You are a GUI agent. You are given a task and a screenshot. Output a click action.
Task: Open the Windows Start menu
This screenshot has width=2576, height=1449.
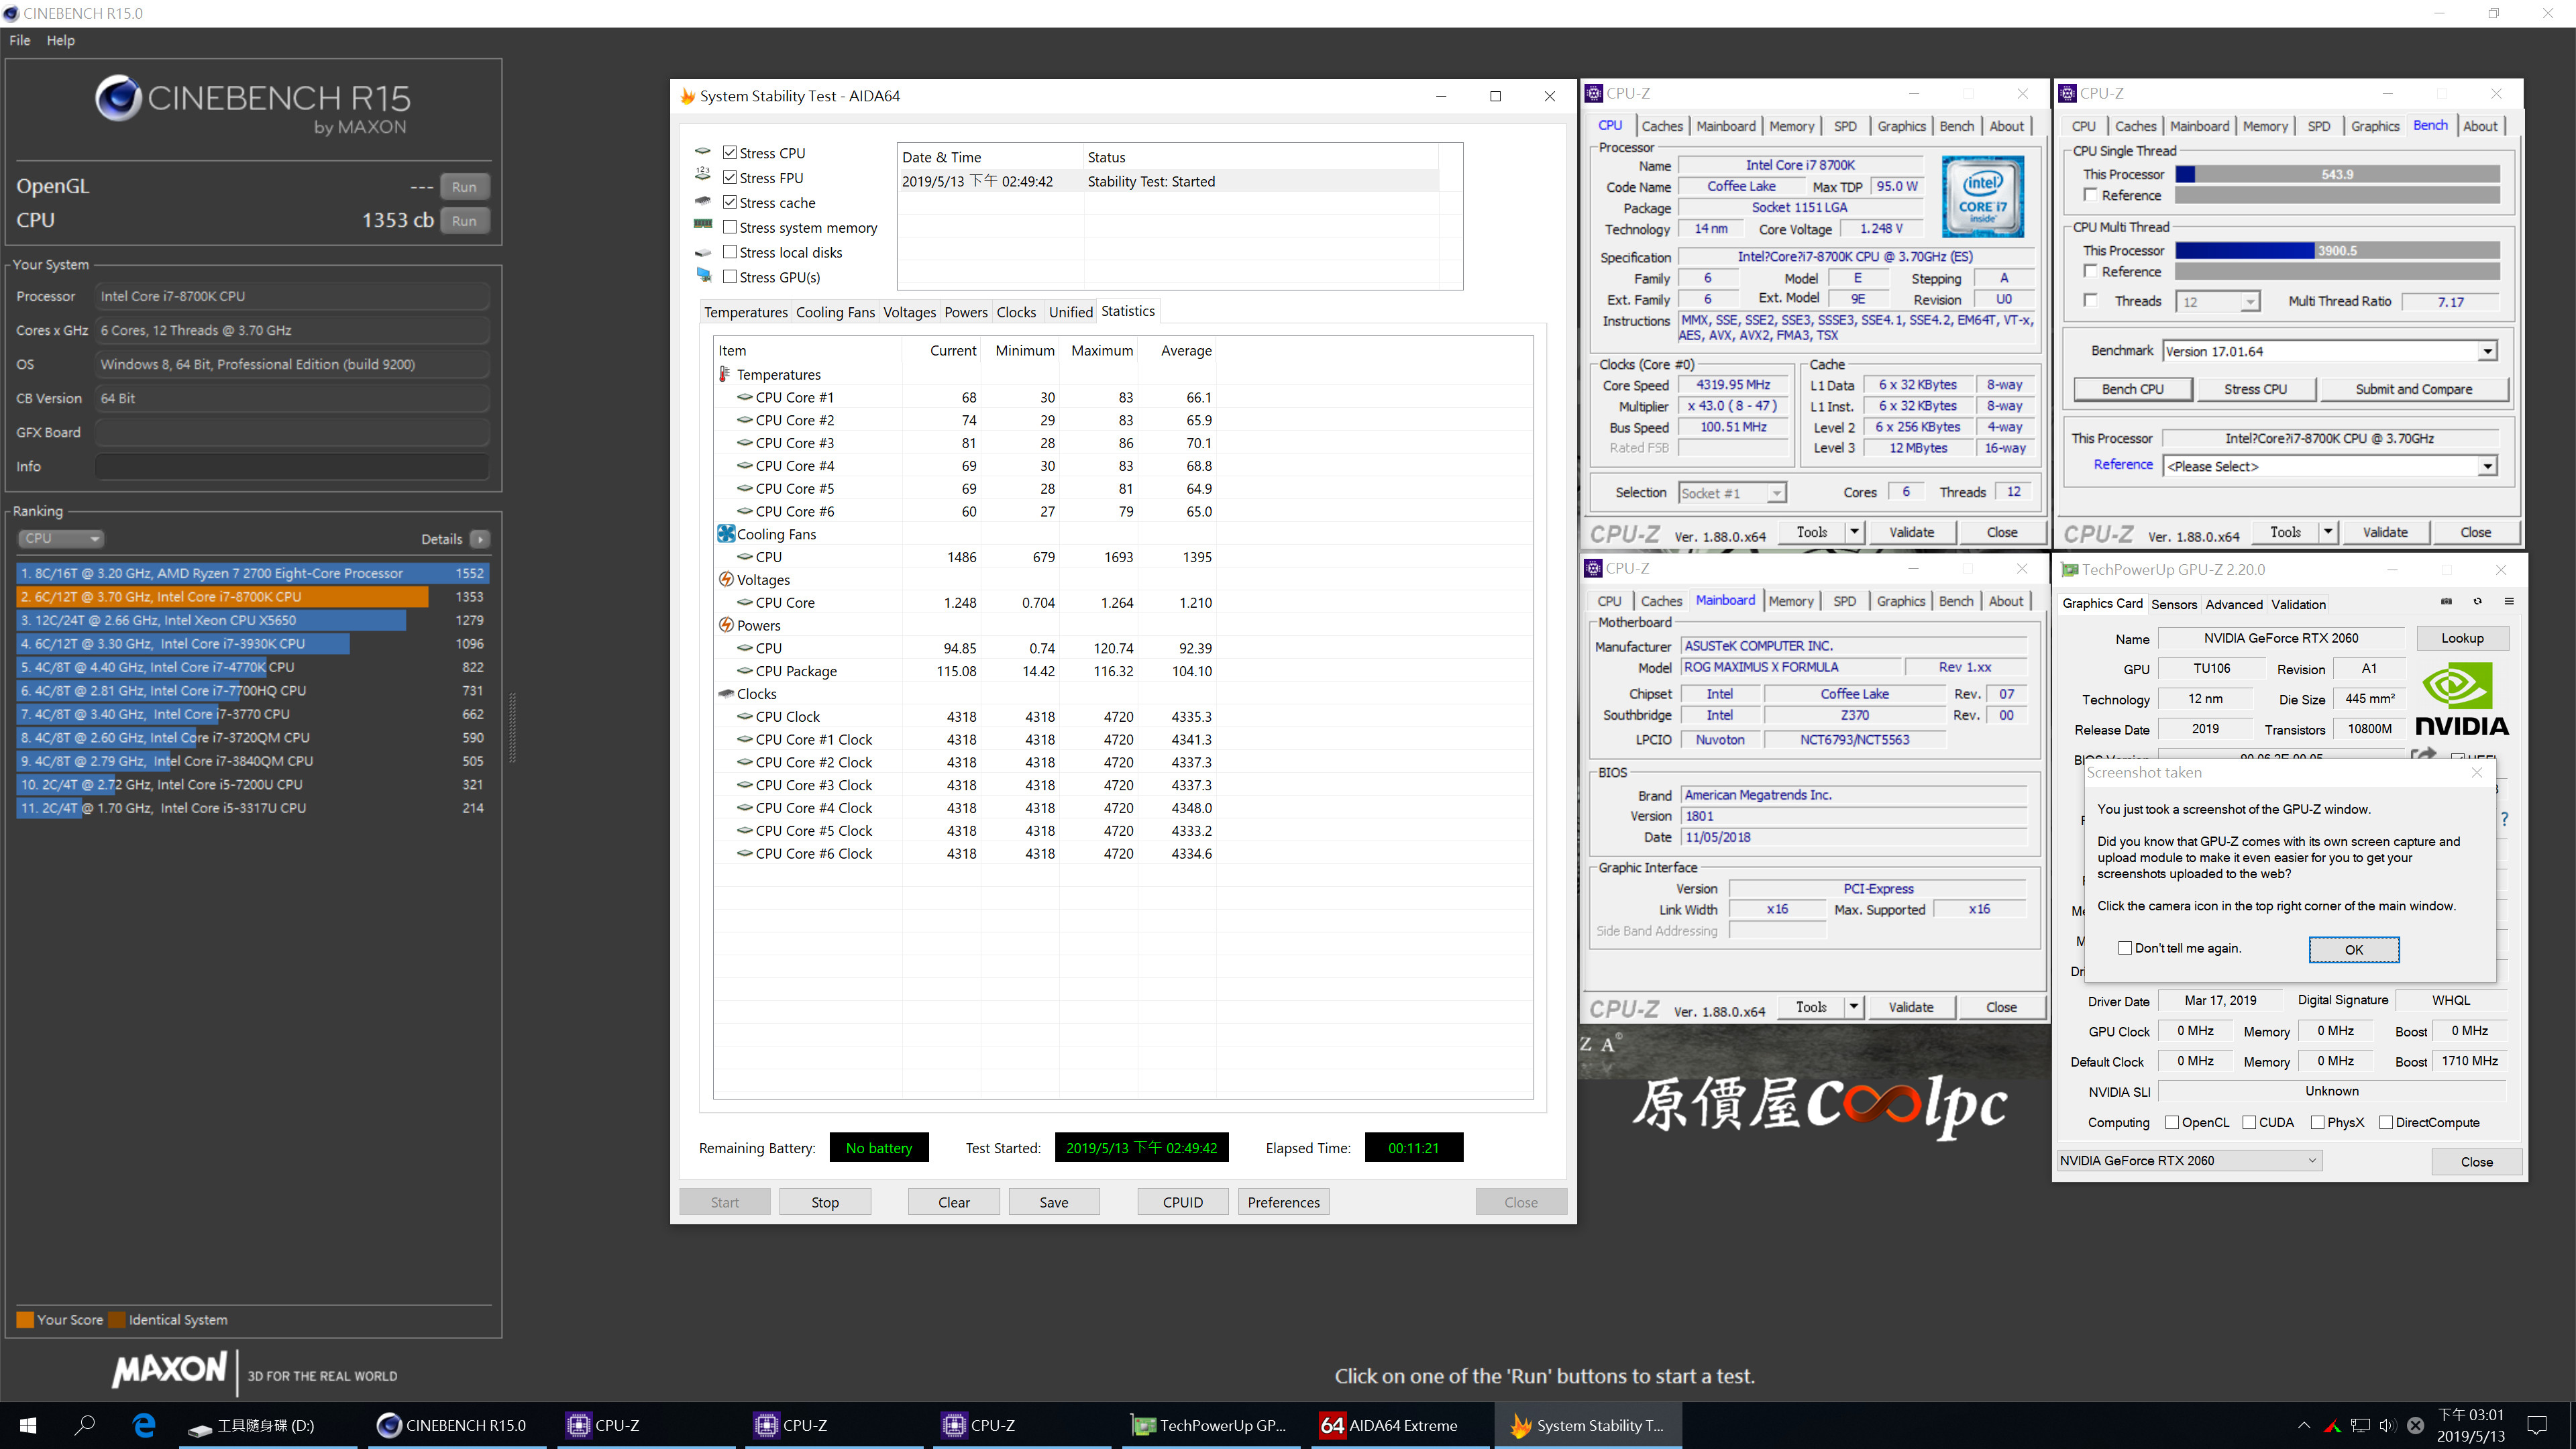[28, 1425]
